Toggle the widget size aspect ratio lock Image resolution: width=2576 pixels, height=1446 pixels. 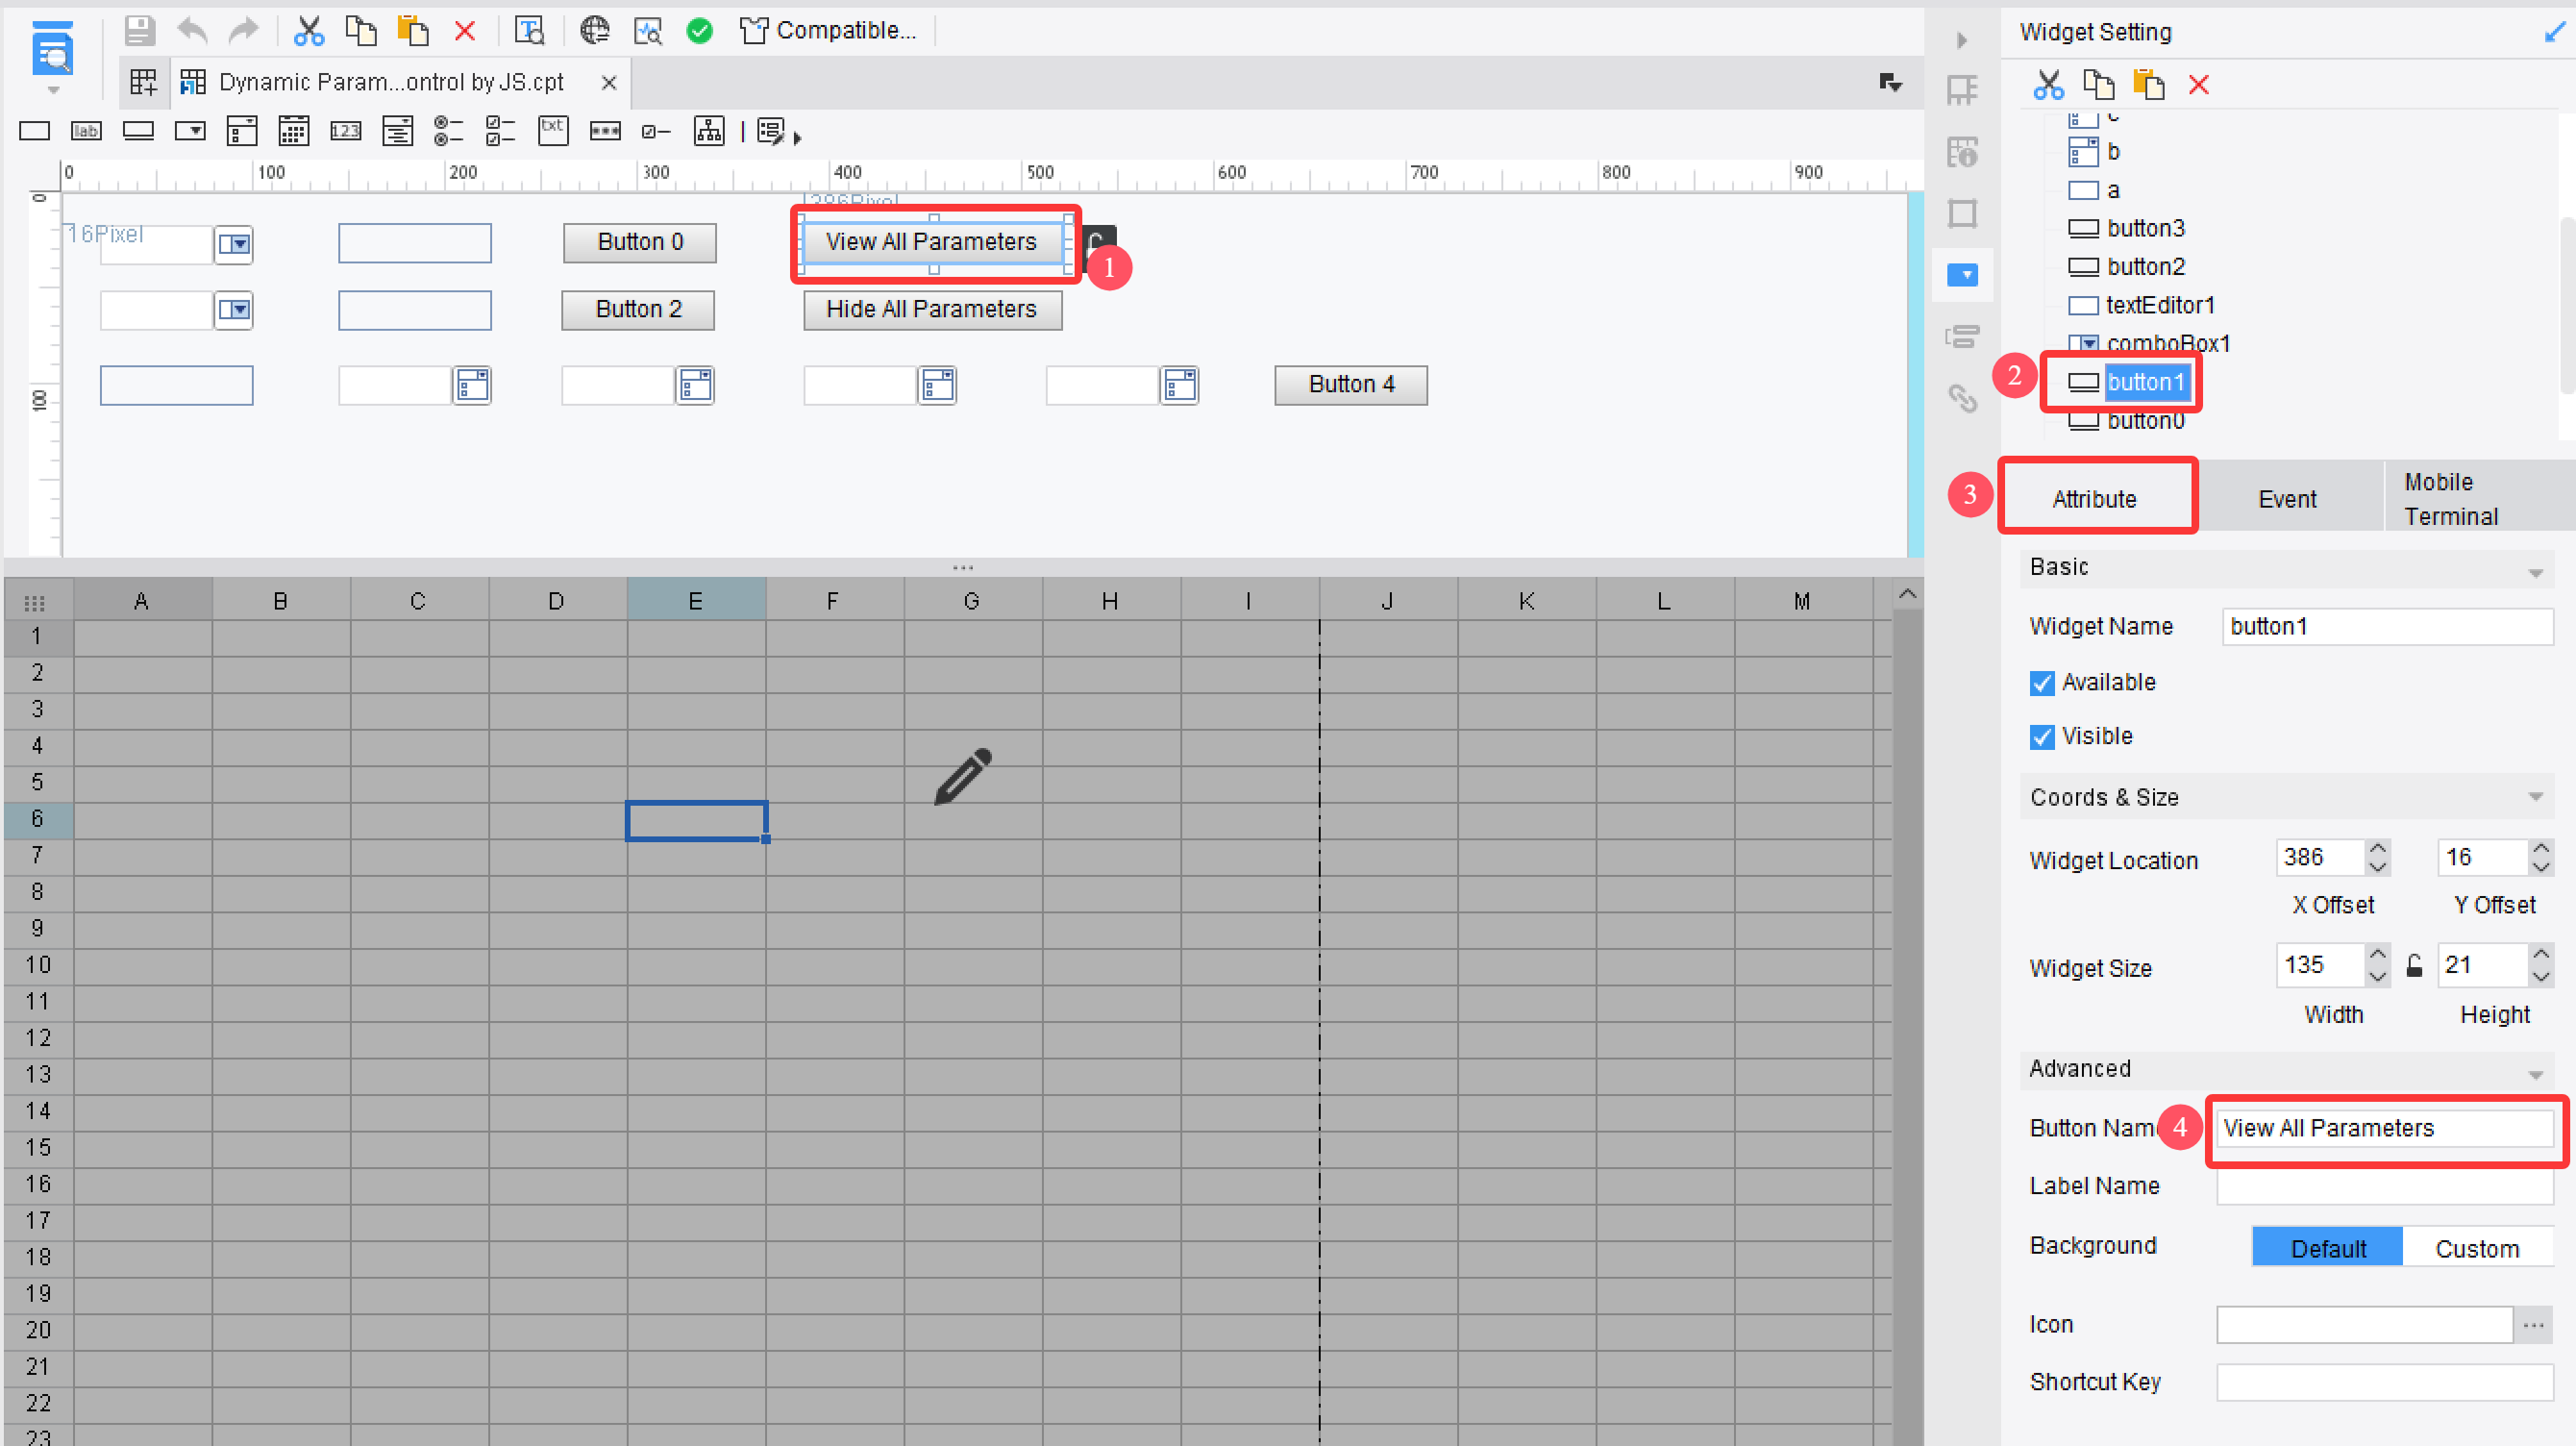(2414, 966)
